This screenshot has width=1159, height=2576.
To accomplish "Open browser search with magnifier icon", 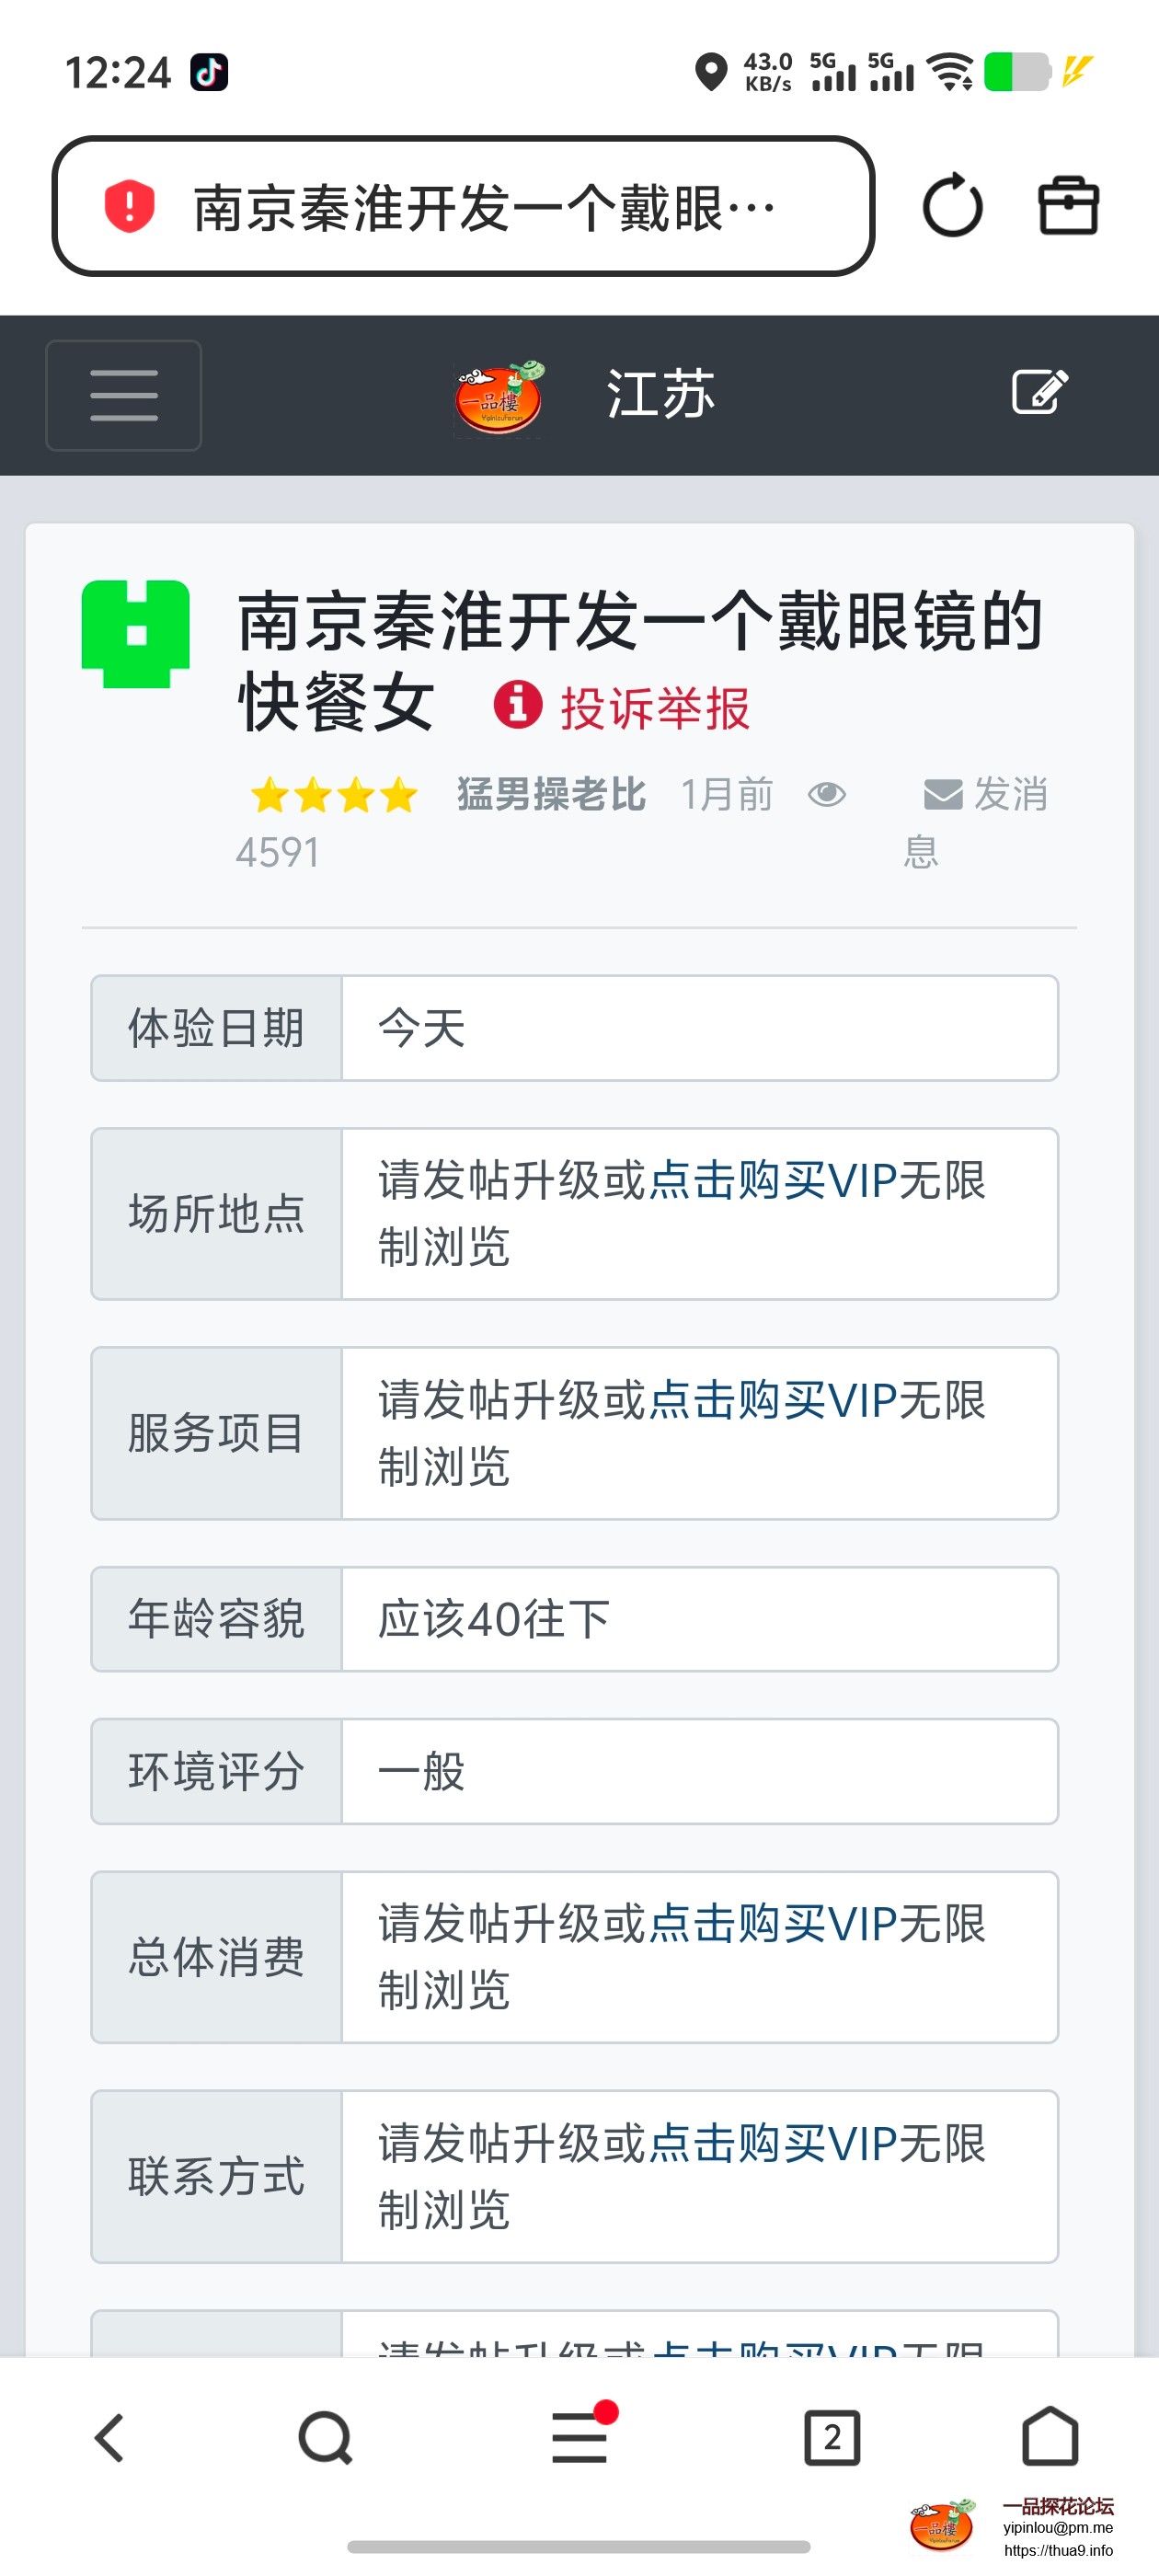I will [325, 2438].
